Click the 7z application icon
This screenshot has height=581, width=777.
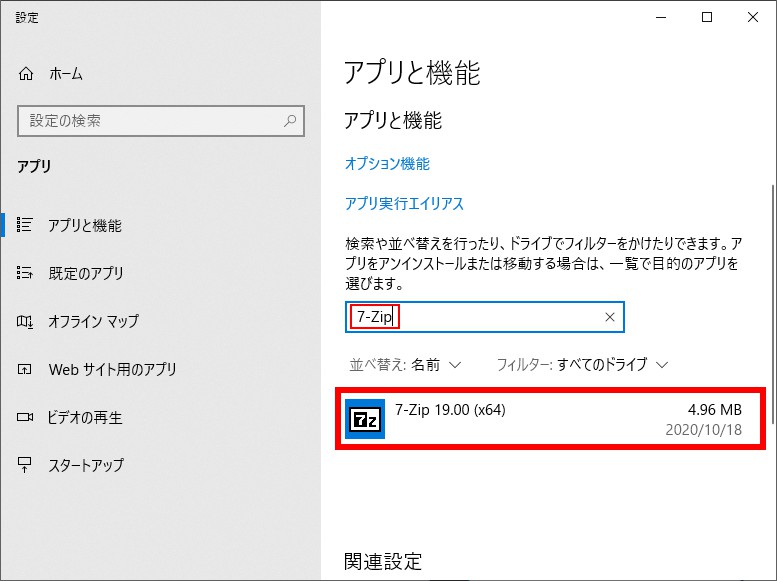tap(365, 419)
